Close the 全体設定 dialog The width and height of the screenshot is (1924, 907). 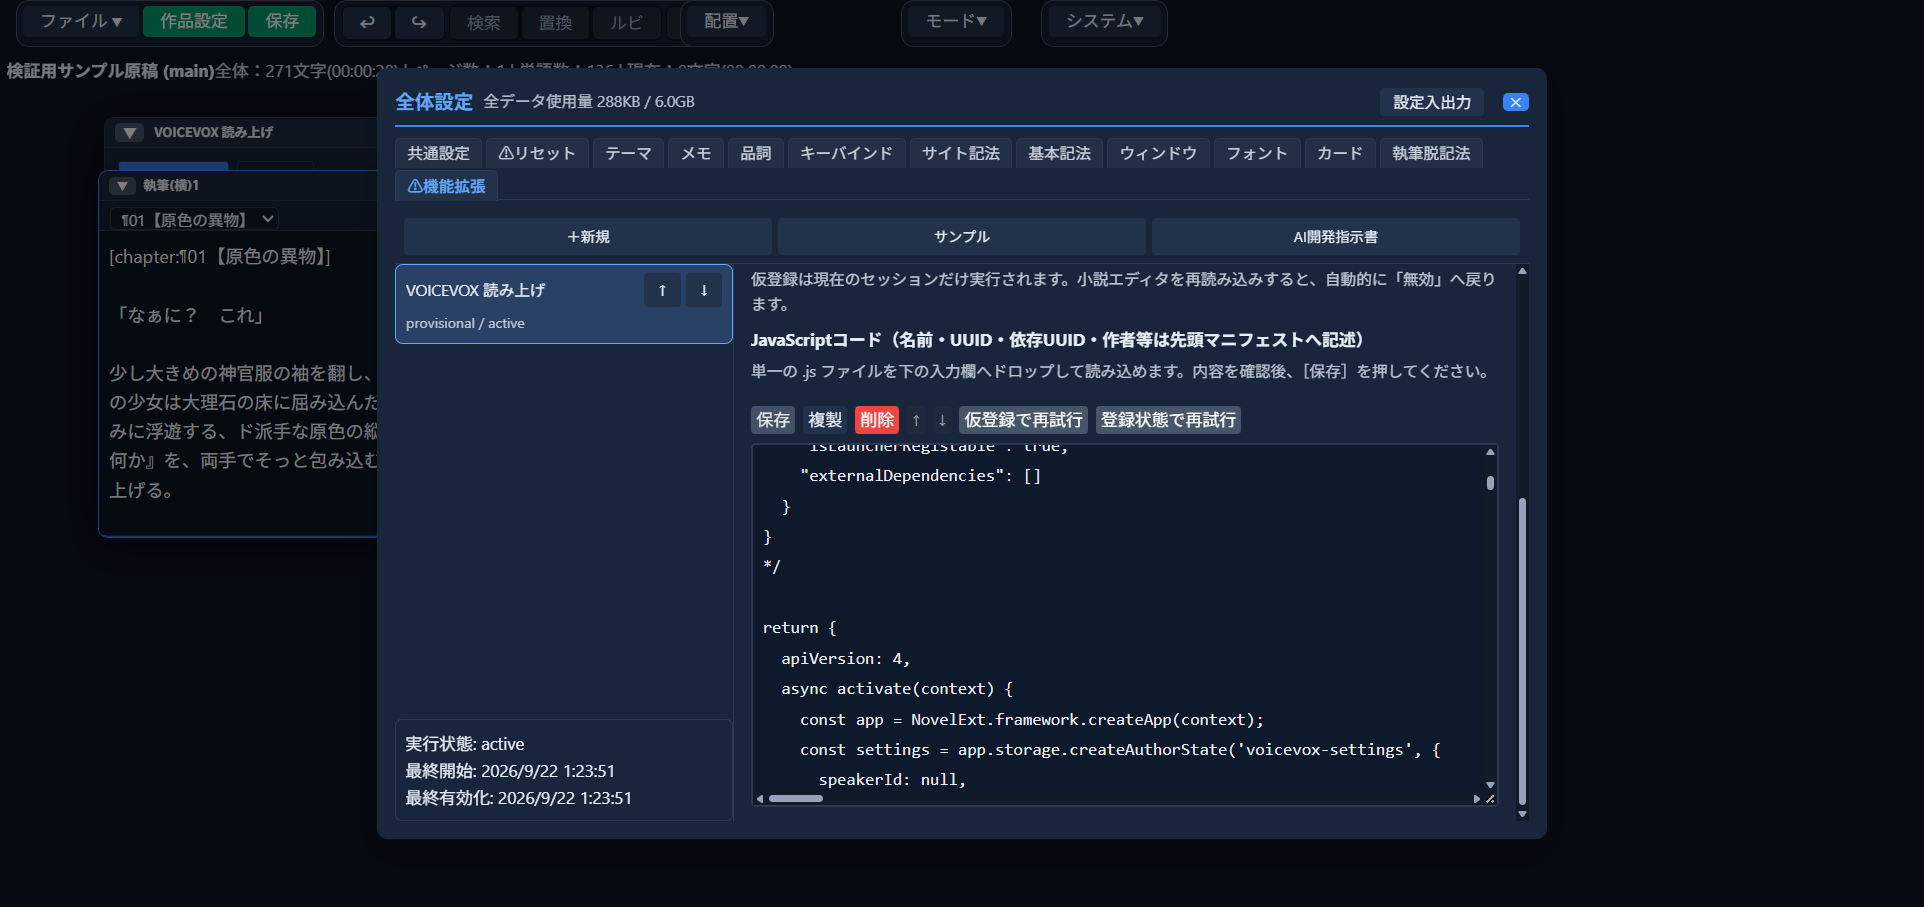point(1516,102)
